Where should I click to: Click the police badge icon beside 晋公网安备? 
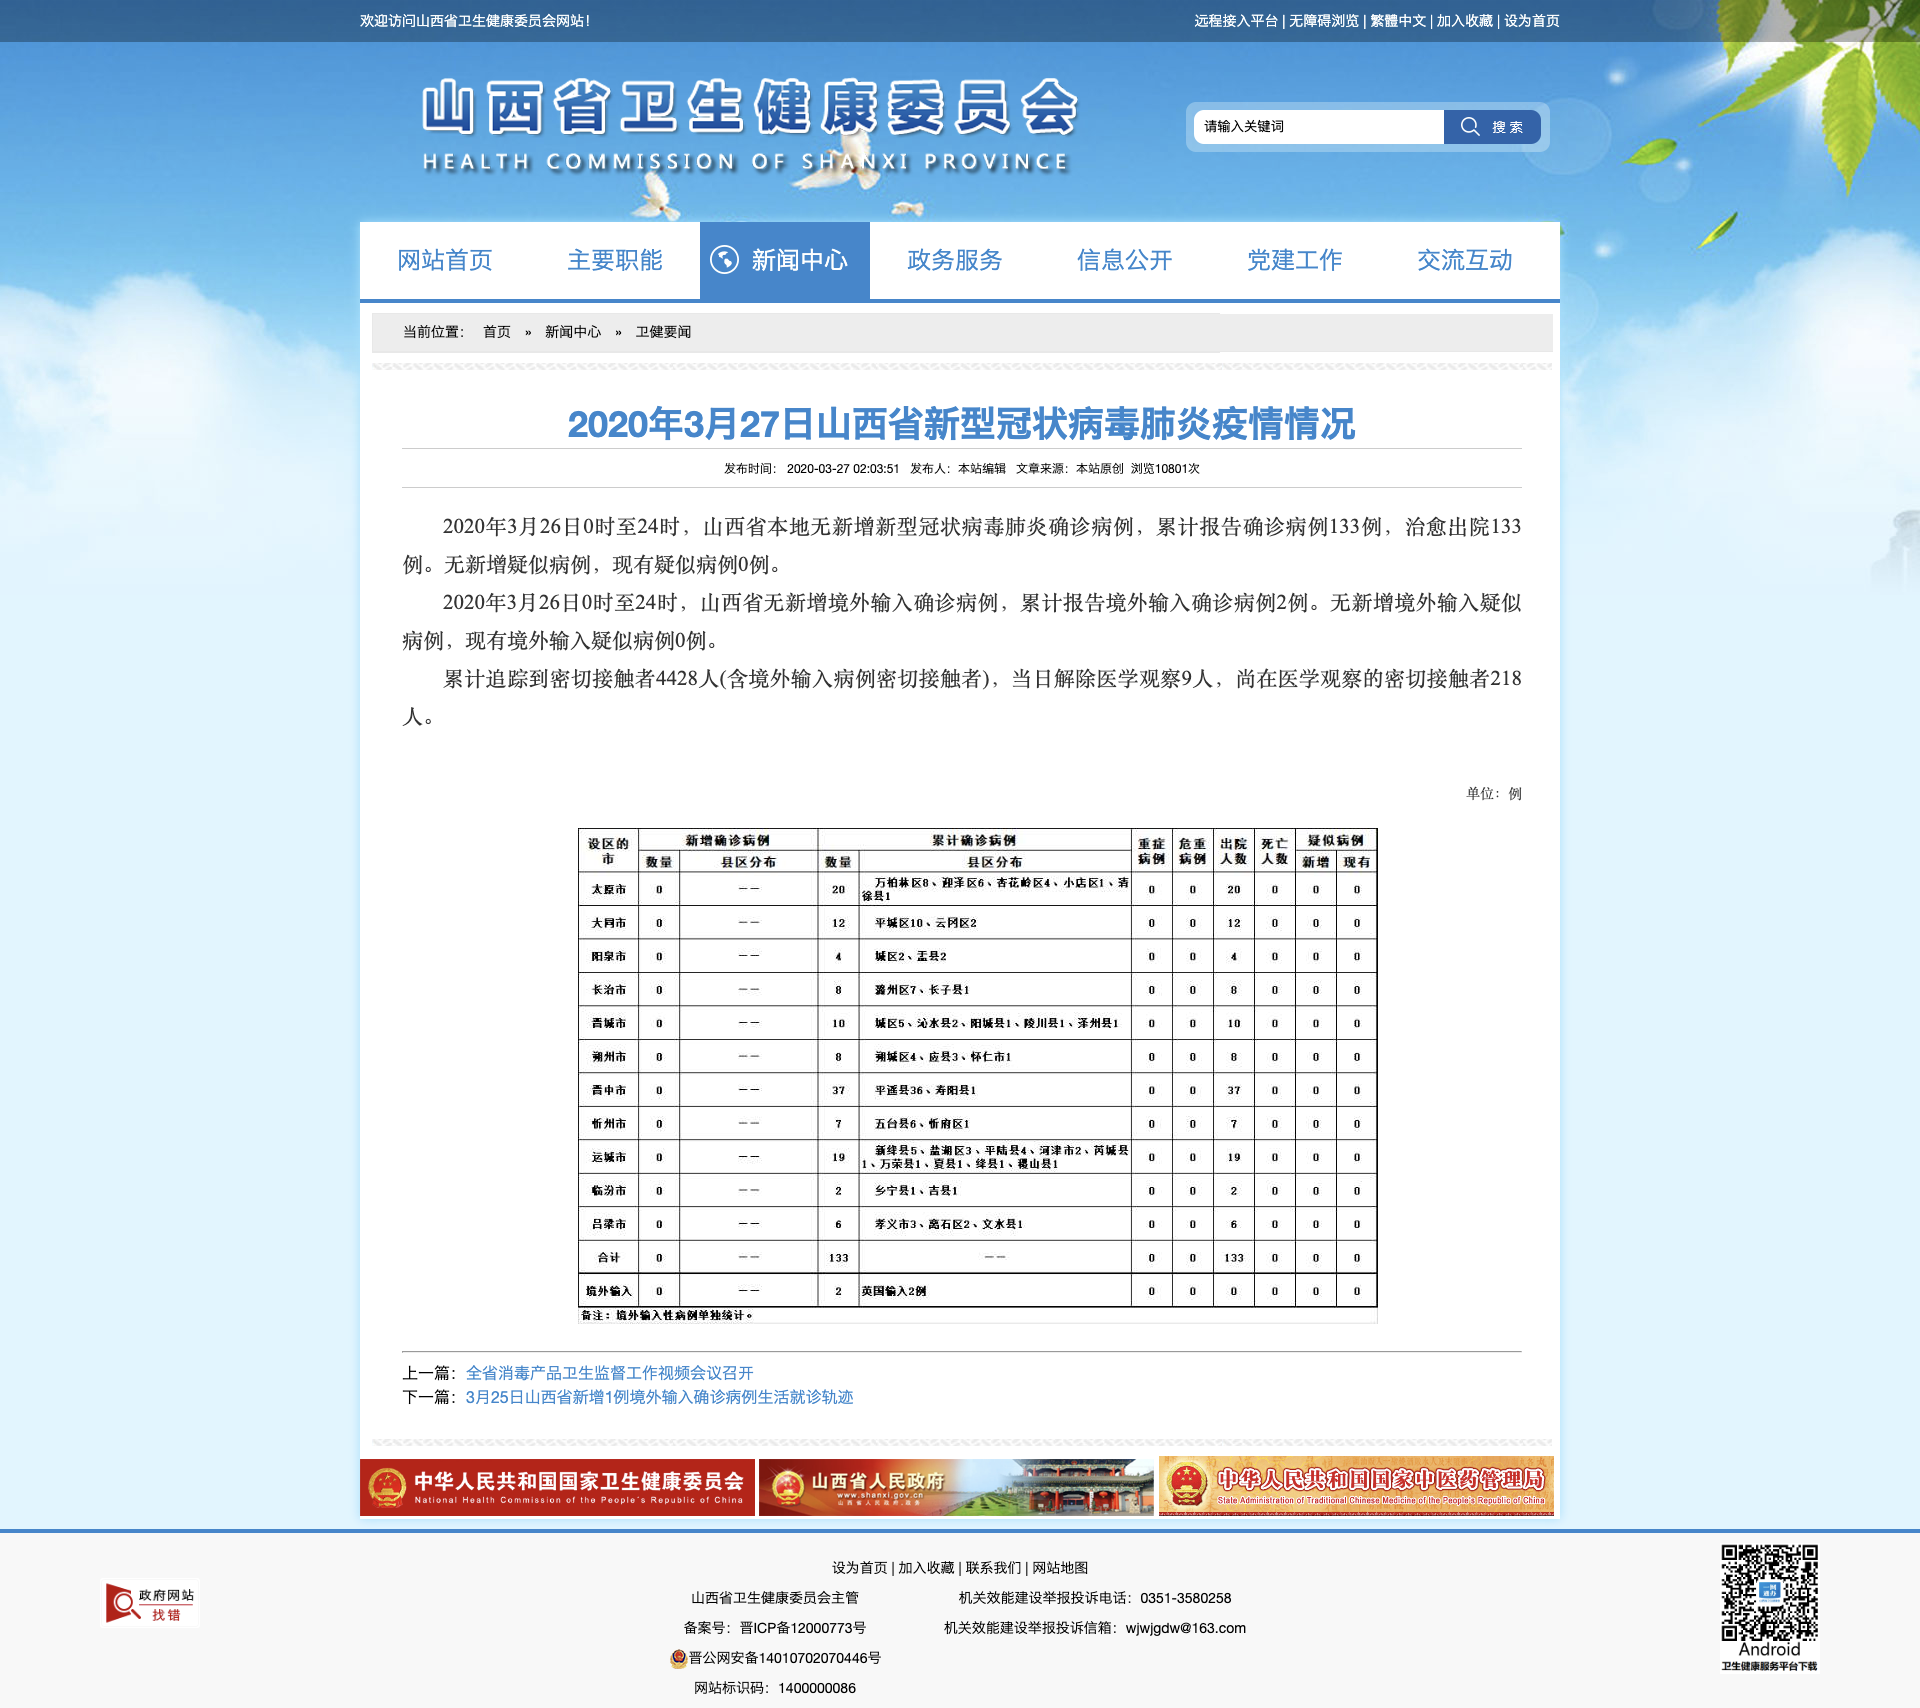[678, 1658]
